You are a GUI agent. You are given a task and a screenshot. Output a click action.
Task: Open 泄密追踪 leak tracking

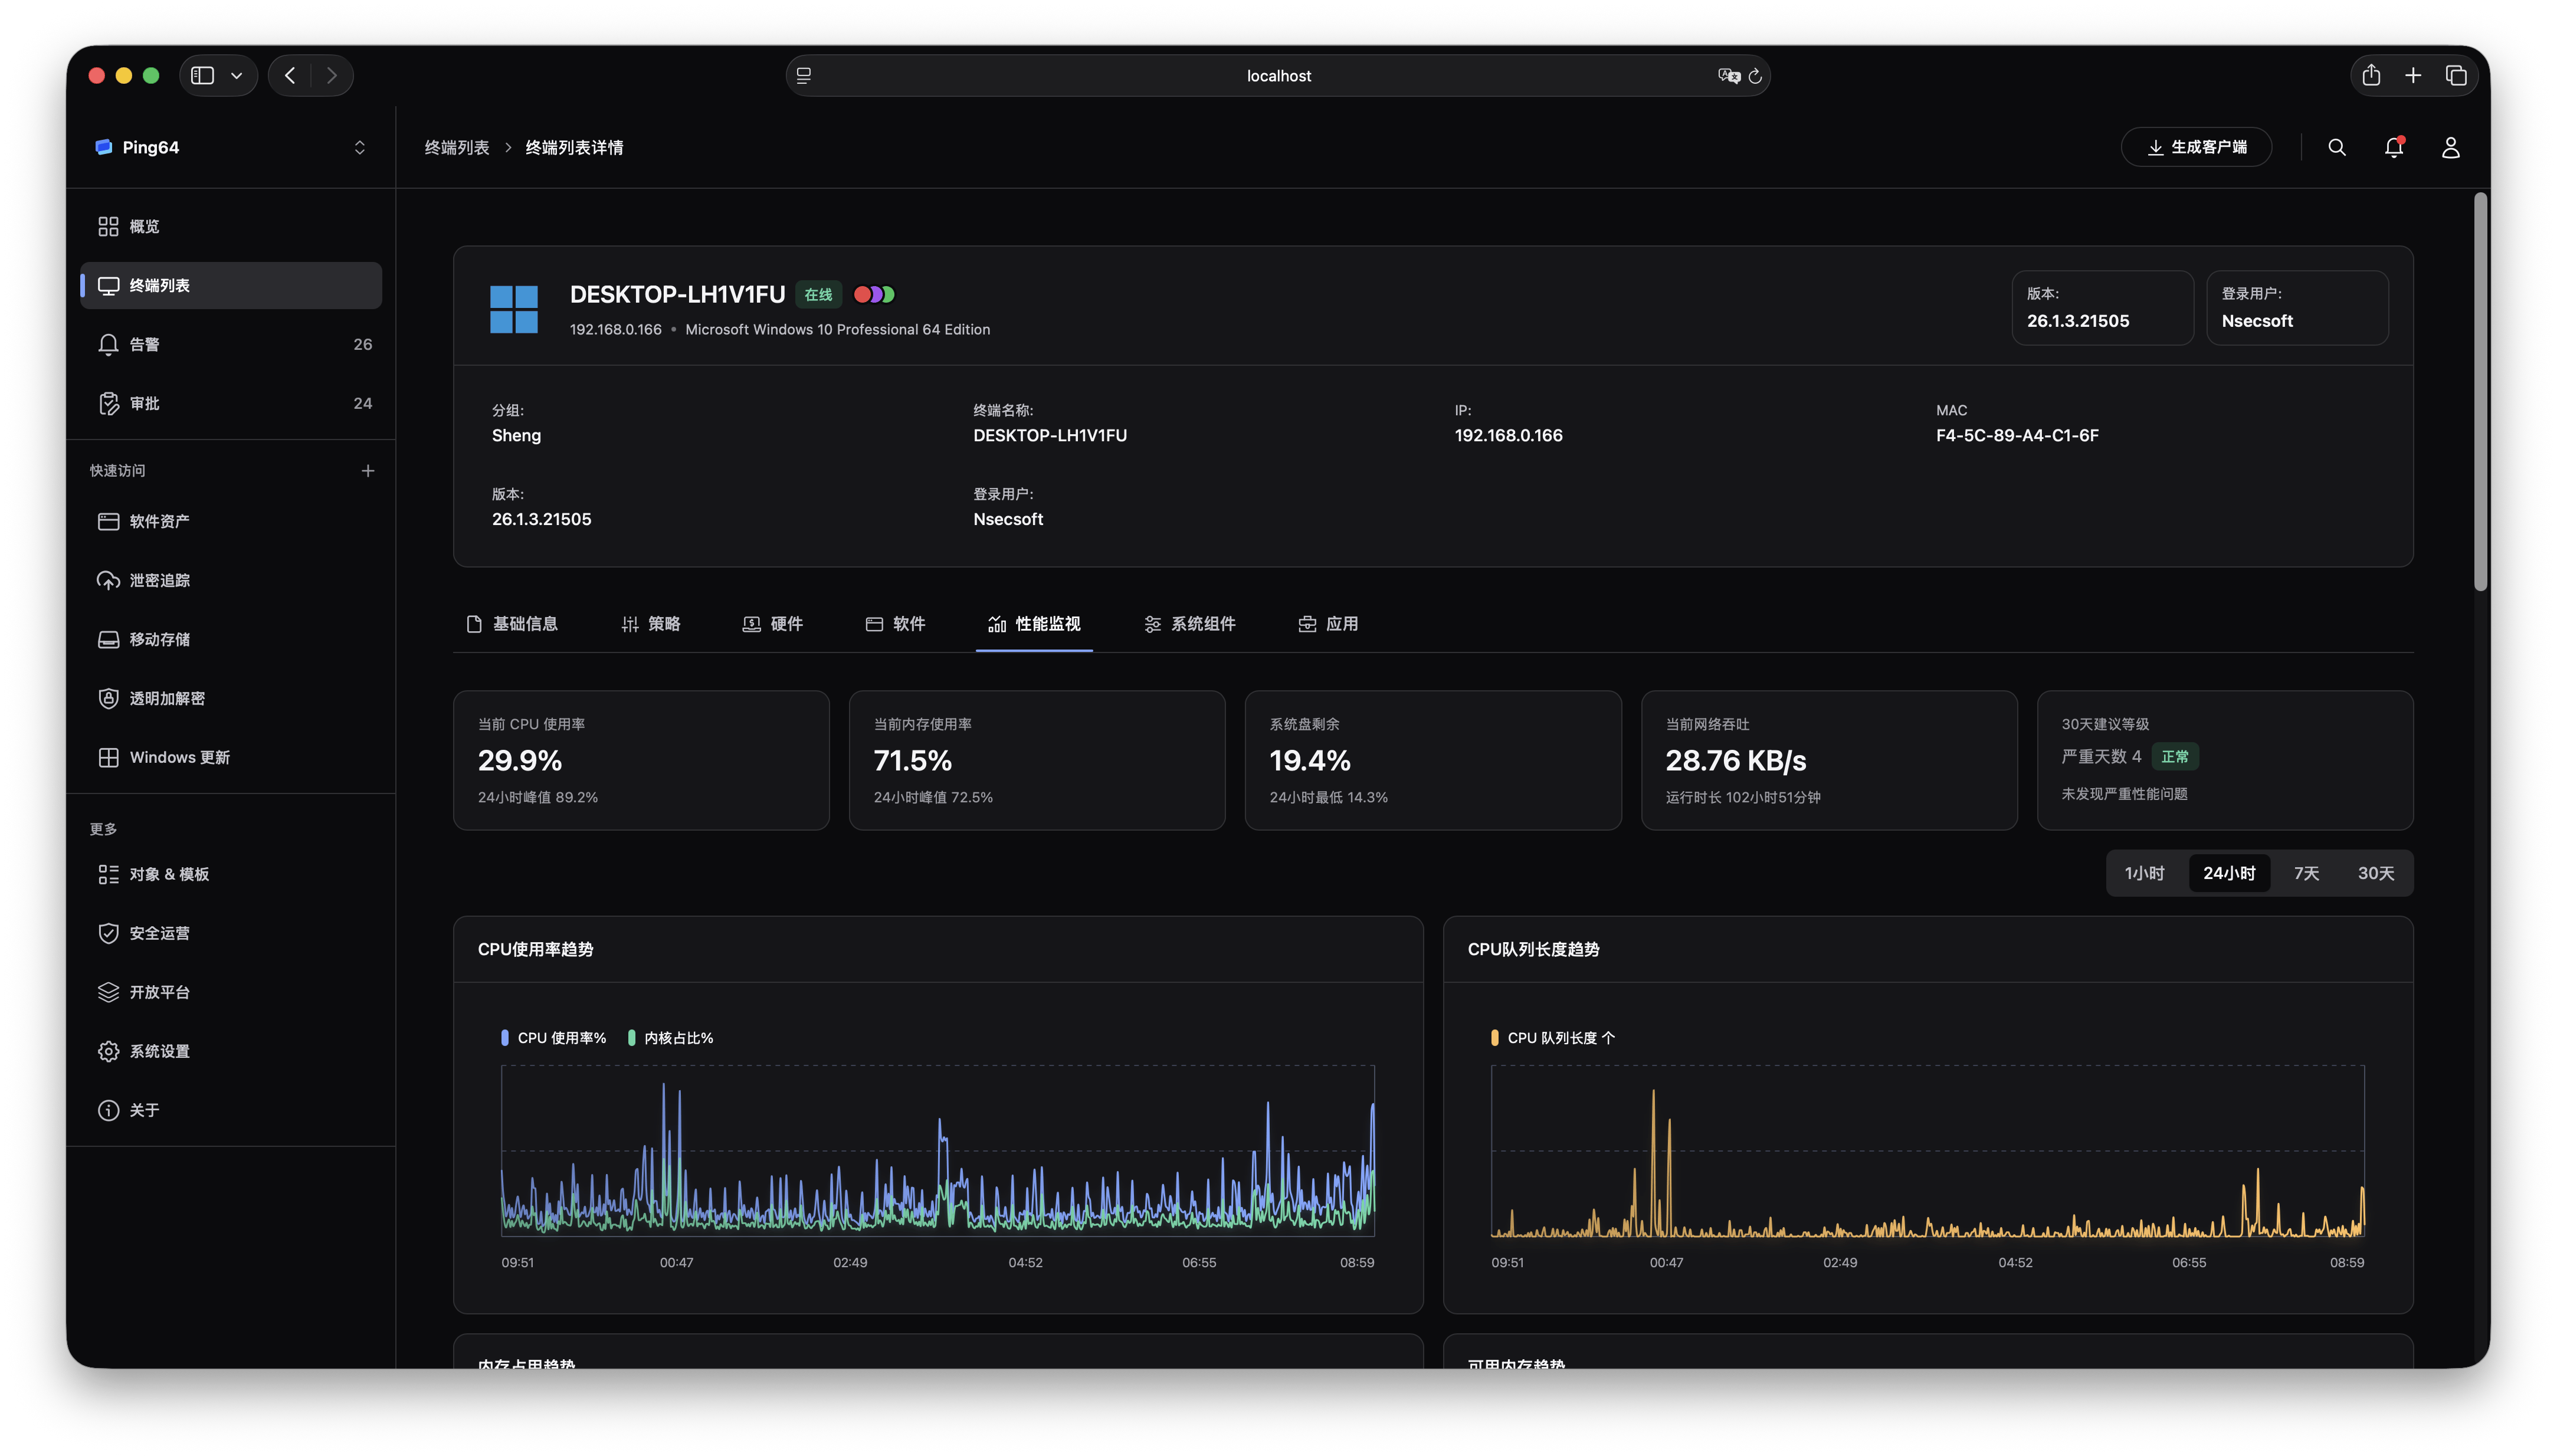click(230, 580)
